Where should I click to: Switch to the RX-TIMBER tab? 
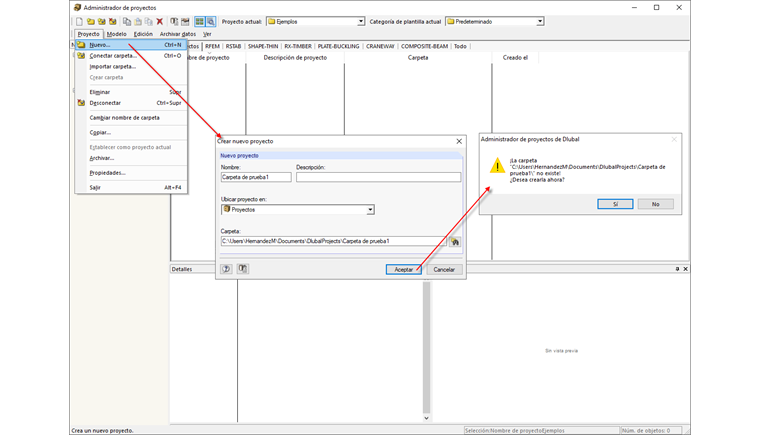click(298, 46)
